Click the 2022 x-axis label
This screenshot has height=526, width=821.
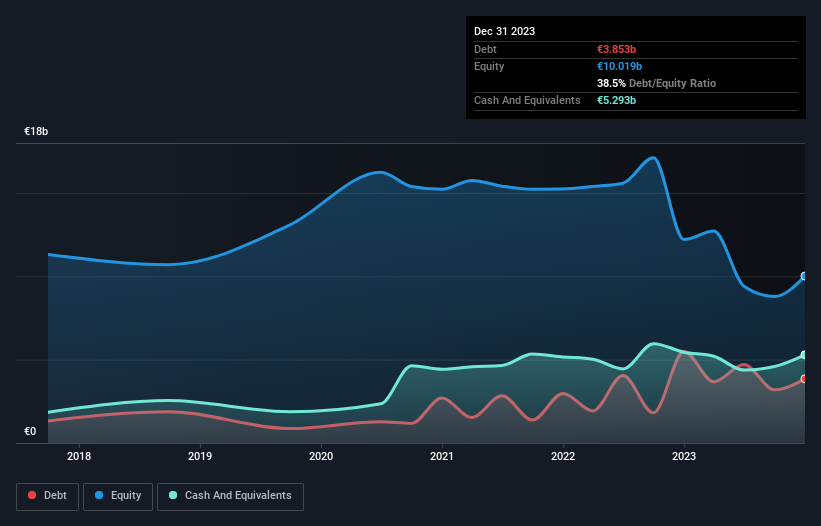(563, 456)
